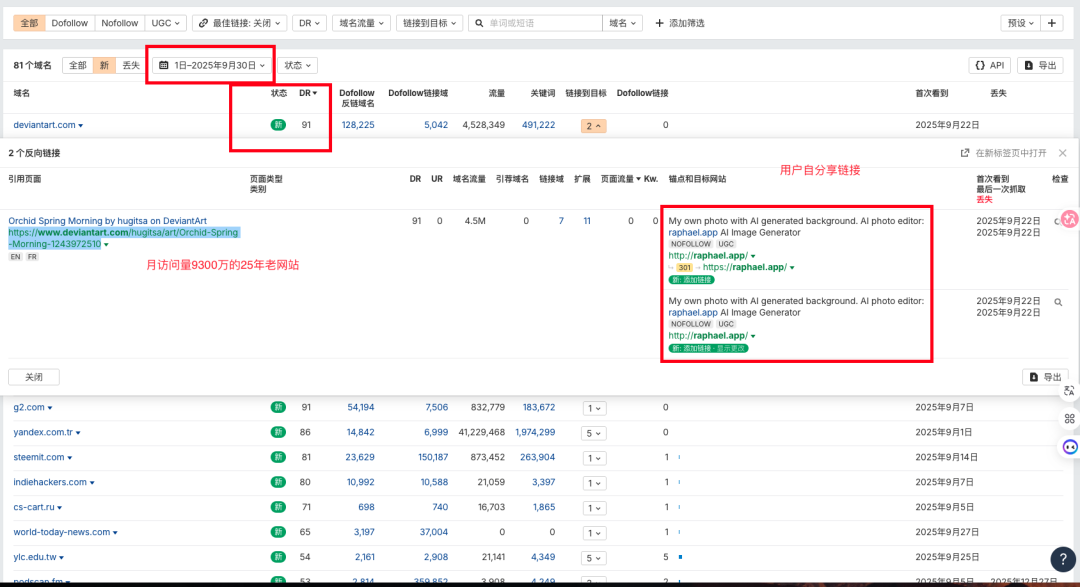Click 128,225 Dofollow backlink domains for deviantart.com
The width and height of the screenshot is (1080, 587).
coord(358,125)
